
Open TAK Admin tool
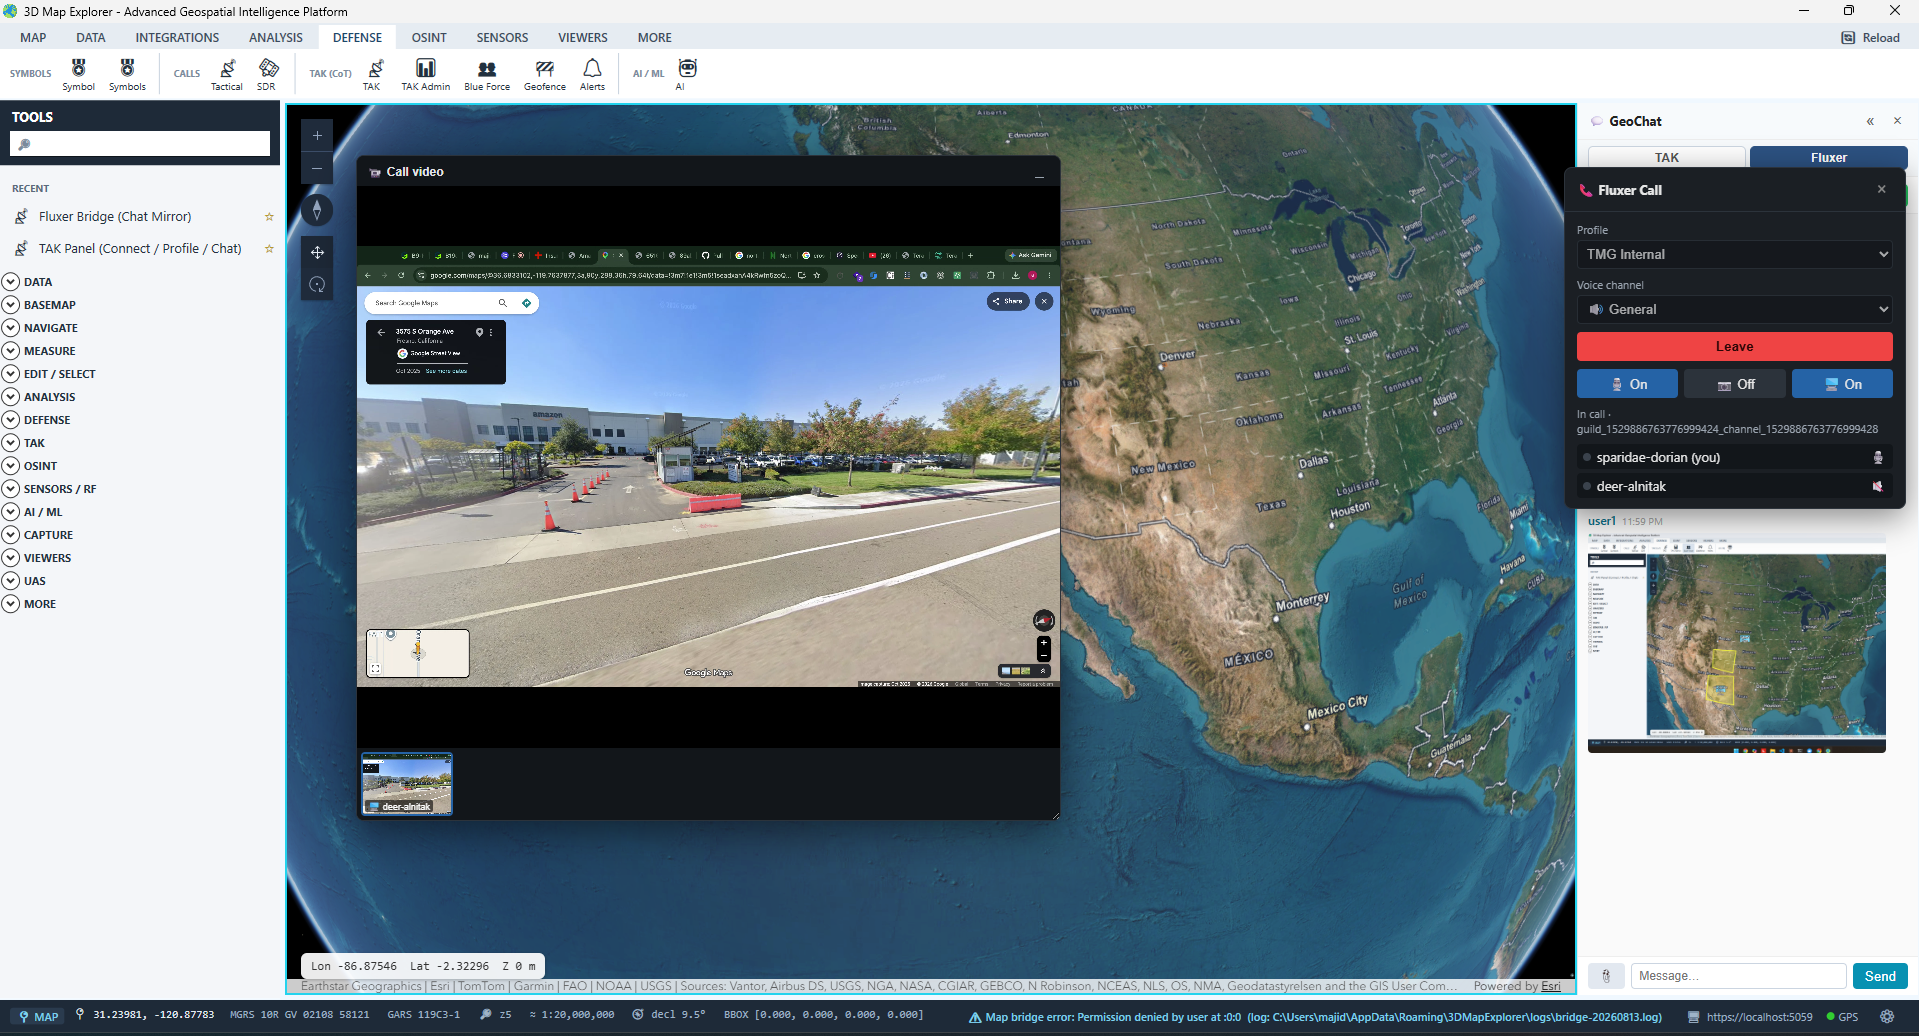tap(426, 74)
